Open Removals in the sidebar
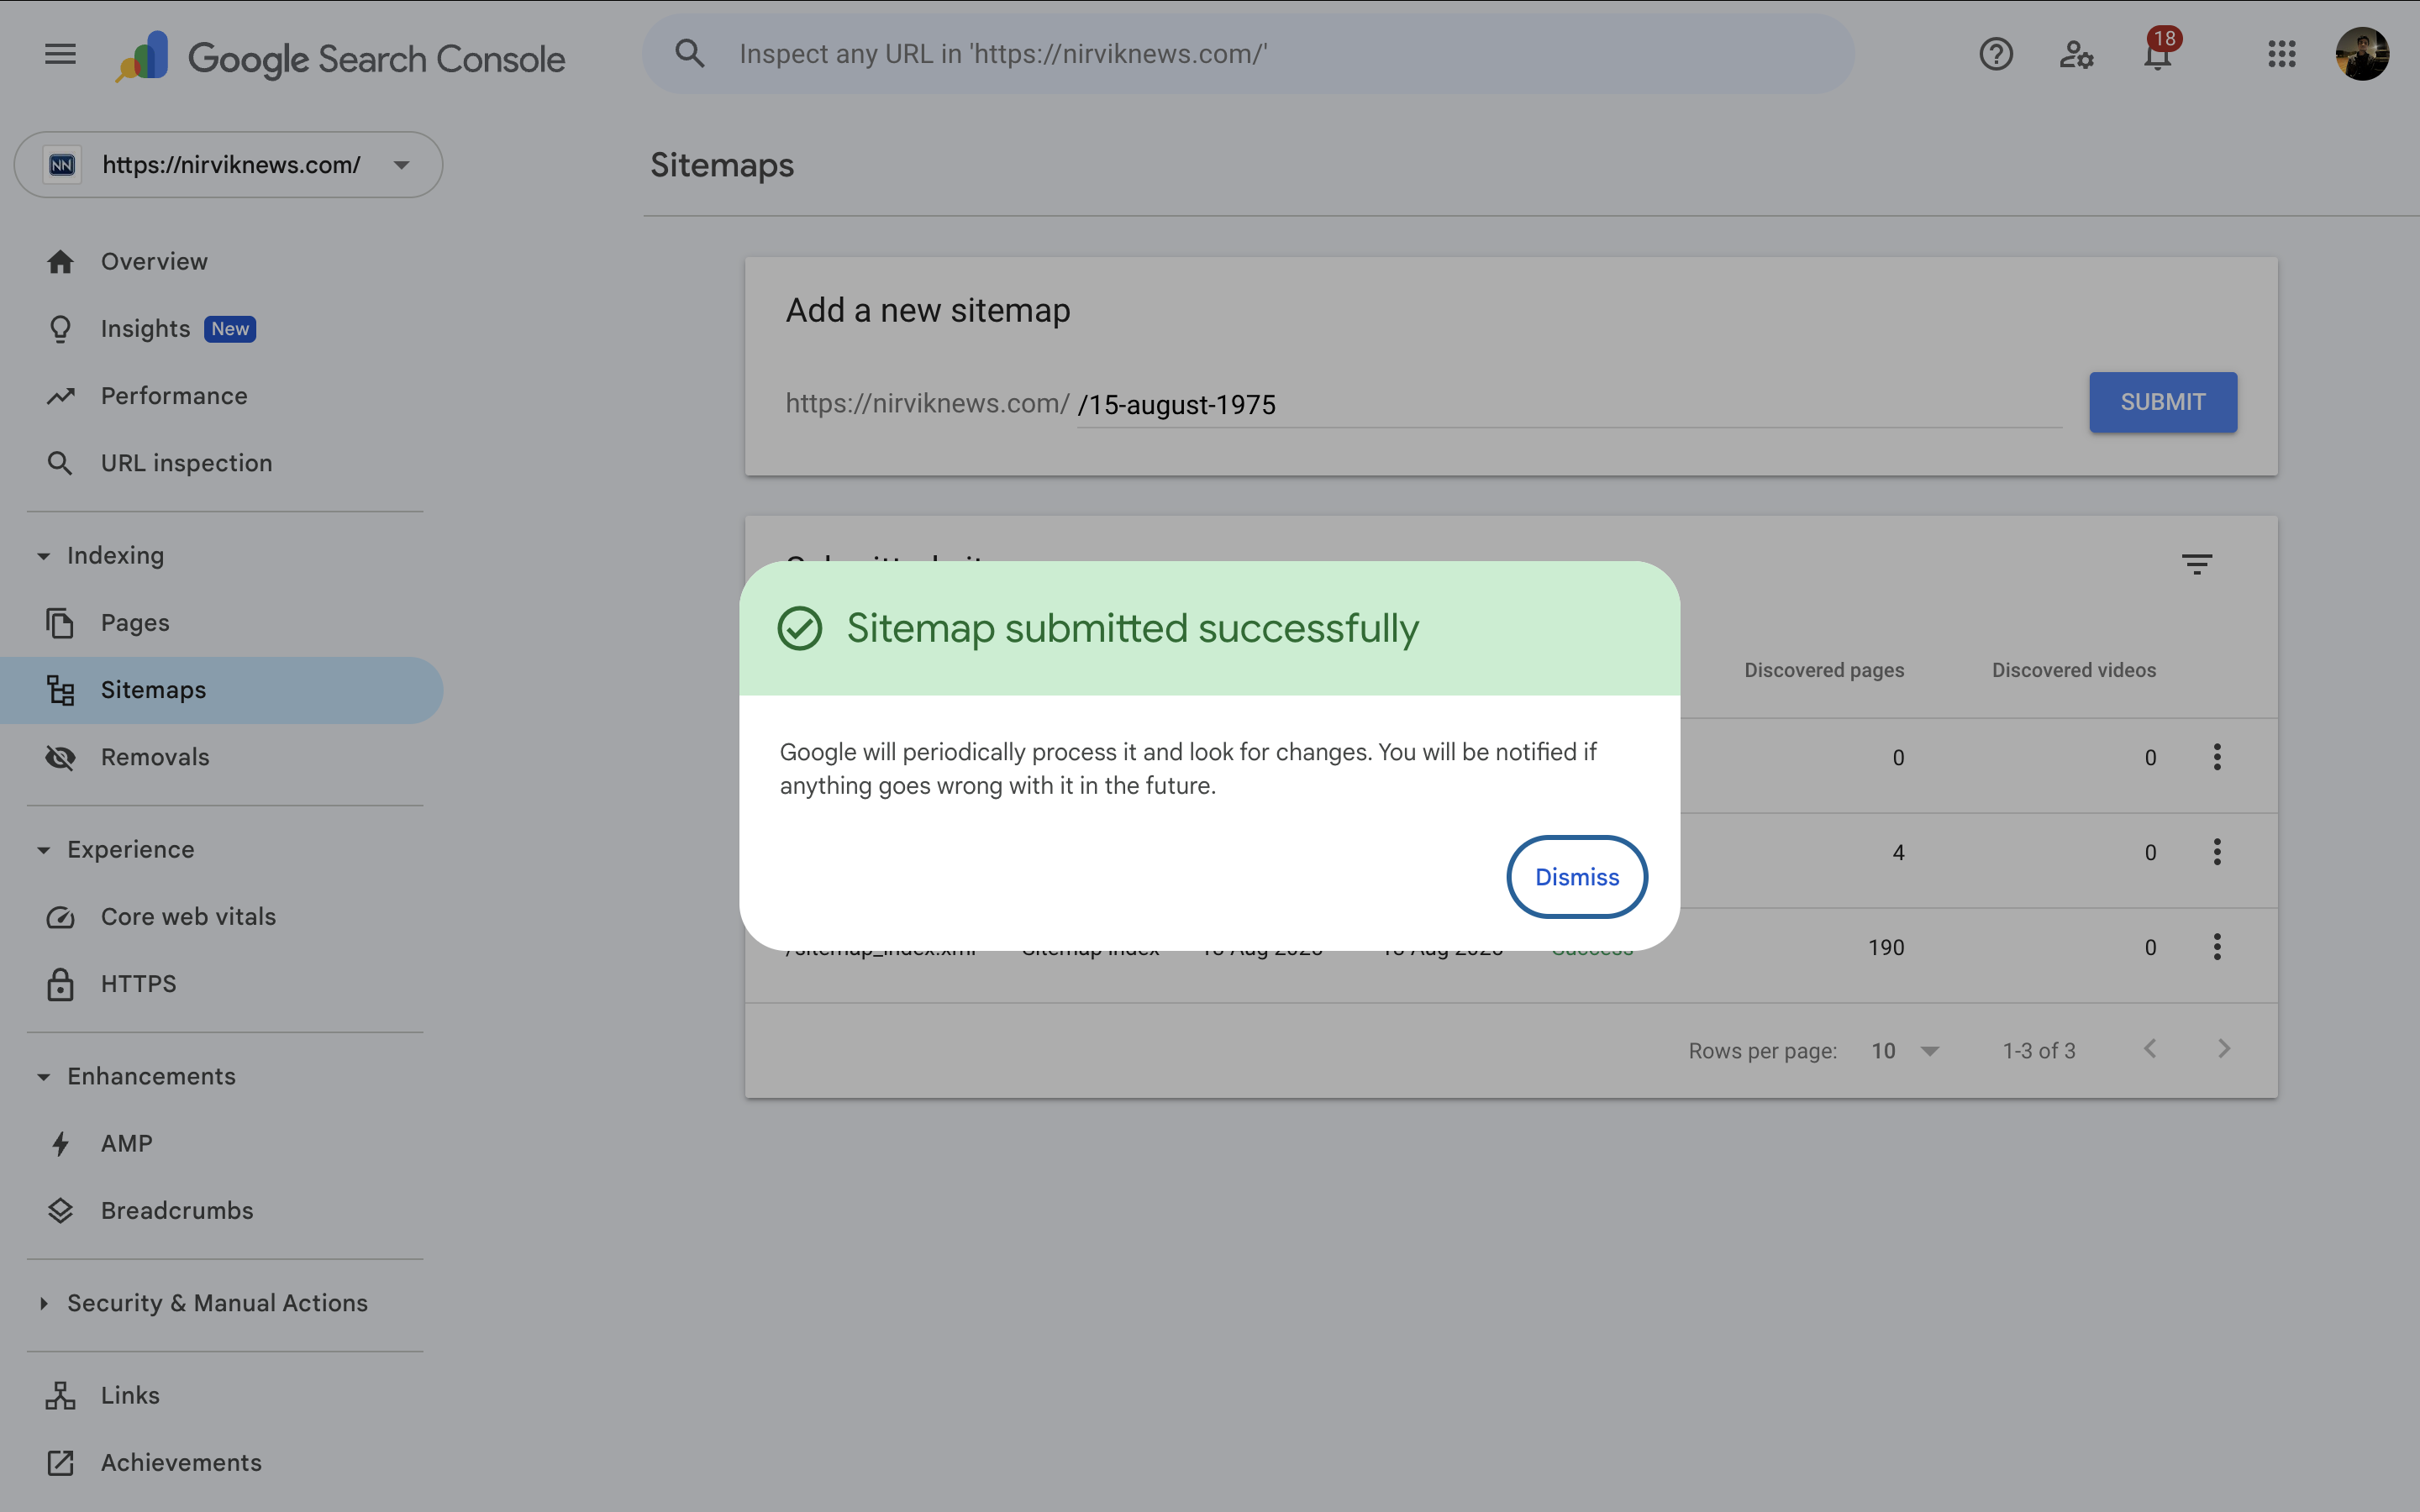Image resolution: width=2420 pixels, height=1512 pixels. point(155,757)
